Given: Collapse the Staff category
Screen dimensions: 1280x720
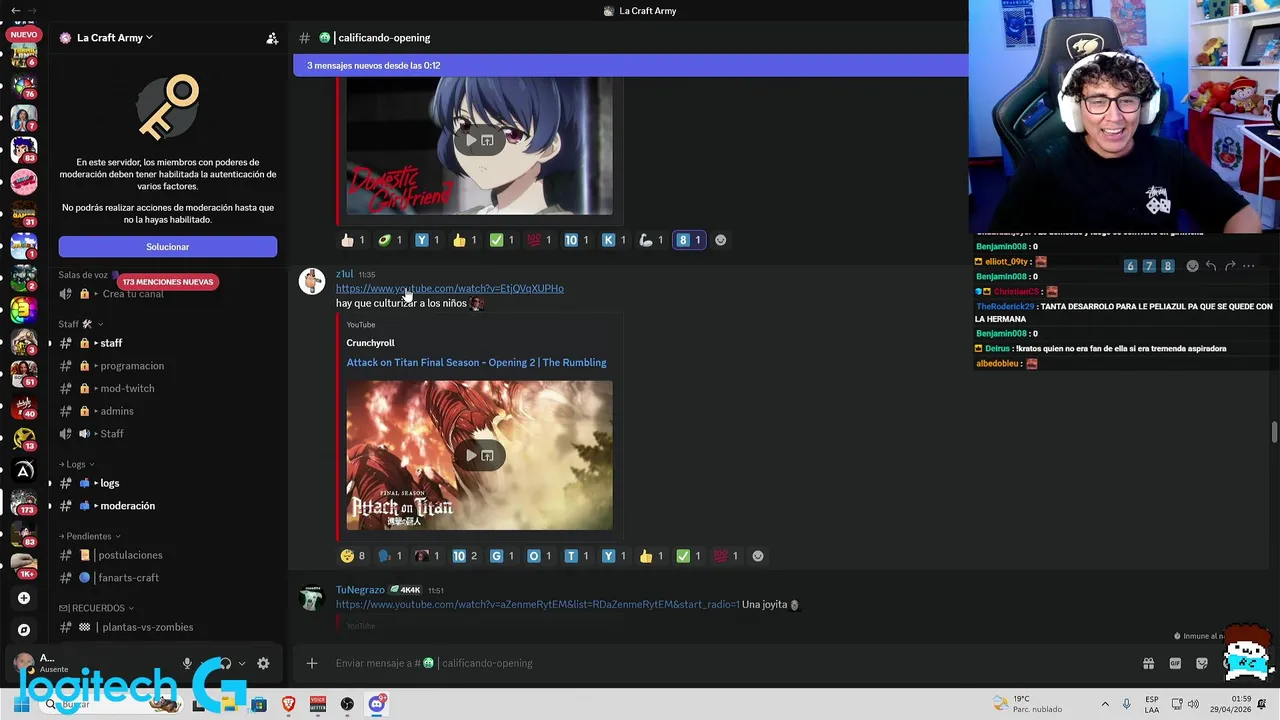Looking at the screenshot, I should point(81,324).
